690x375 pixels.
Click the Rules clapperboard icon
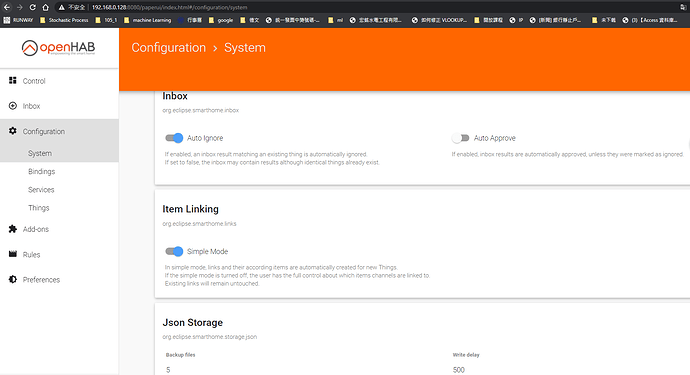click(13, 254)
